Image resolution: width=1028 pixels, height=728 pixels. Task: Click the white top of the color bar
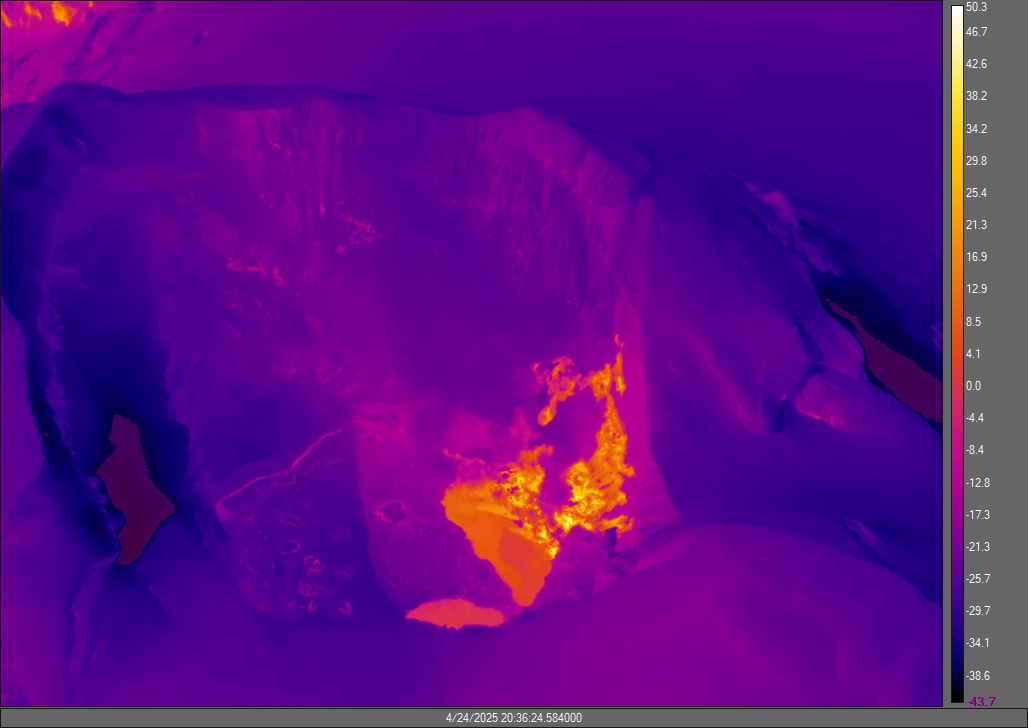(956, 12)
